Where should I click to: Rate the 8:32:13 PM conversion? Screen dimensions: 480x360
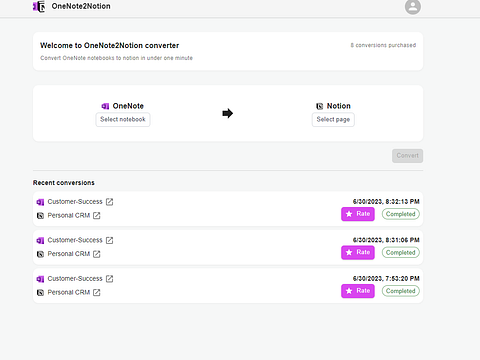tap(358, 214)
